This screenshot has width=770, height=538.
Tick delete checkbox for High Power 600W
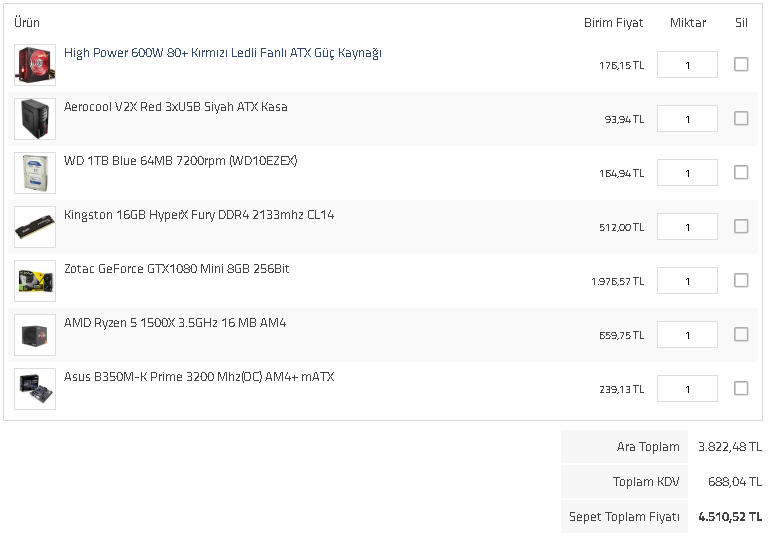tap(741, 64)
